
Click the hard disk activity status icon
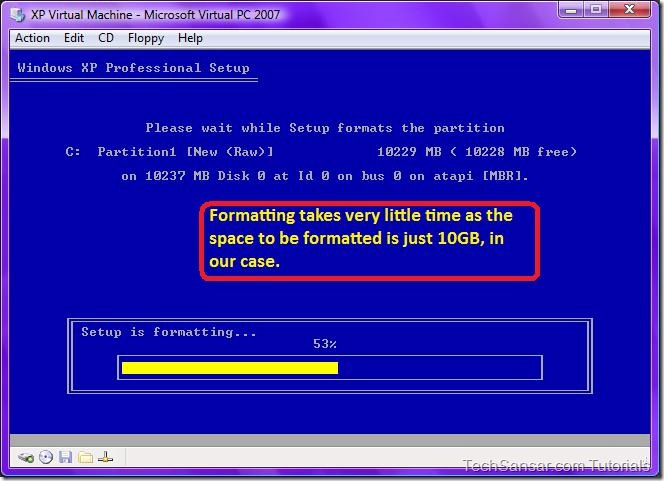pyautogui.click(x=26, y=458)
